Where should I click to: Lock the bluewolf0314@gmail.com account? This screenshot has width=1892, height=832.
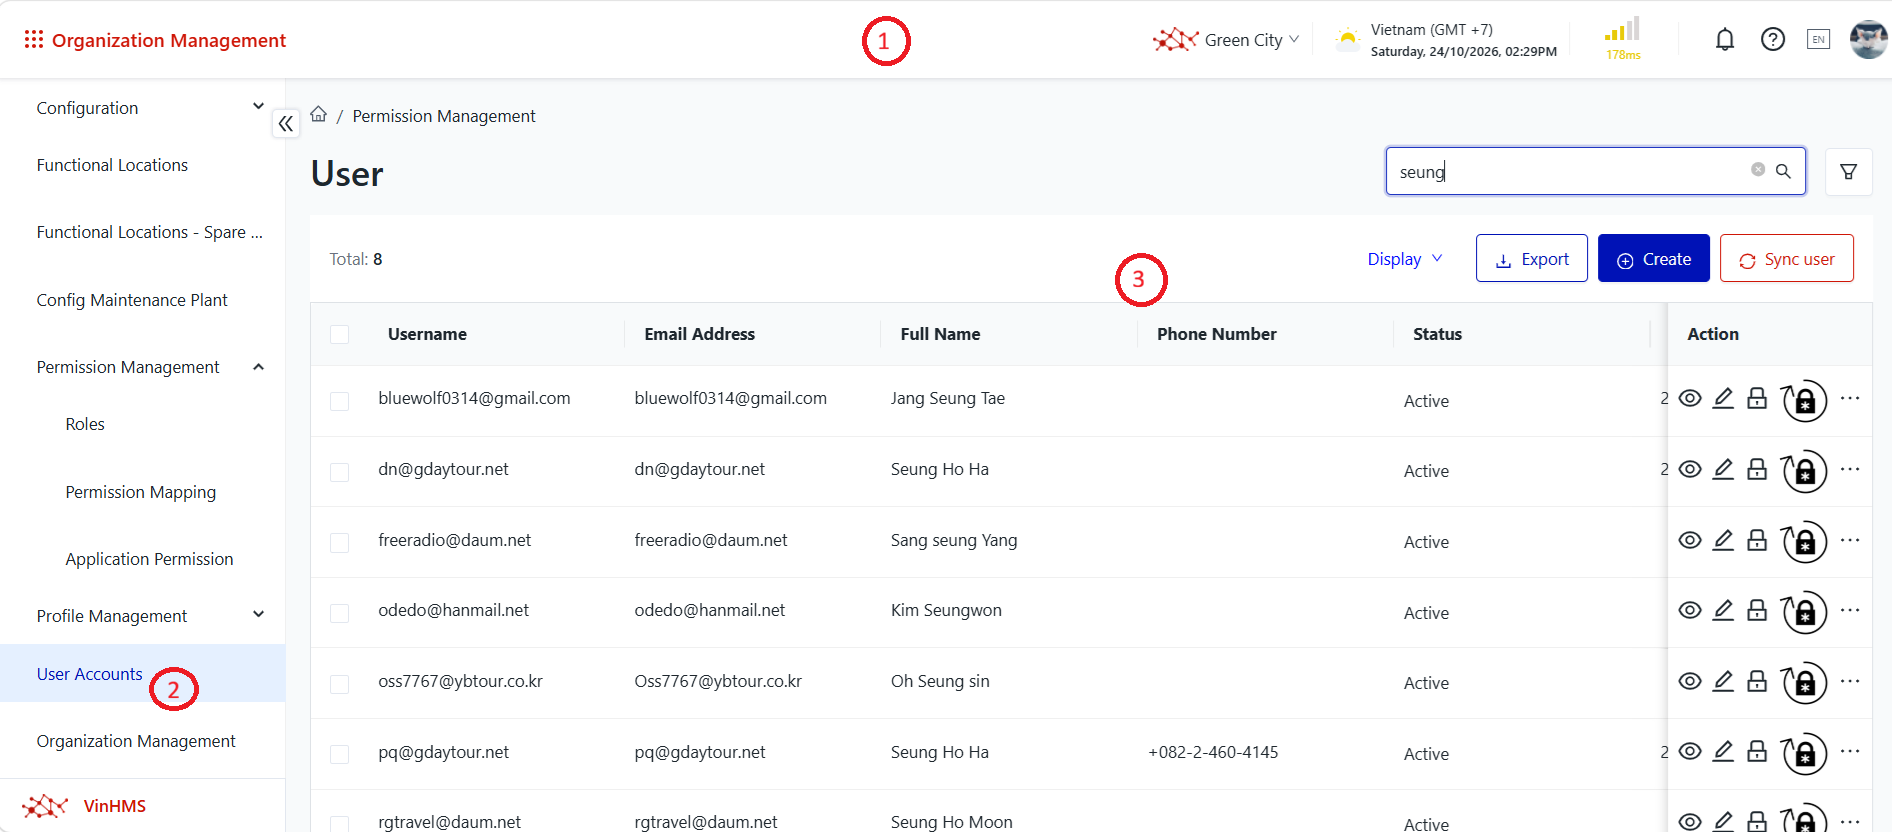1757,398
